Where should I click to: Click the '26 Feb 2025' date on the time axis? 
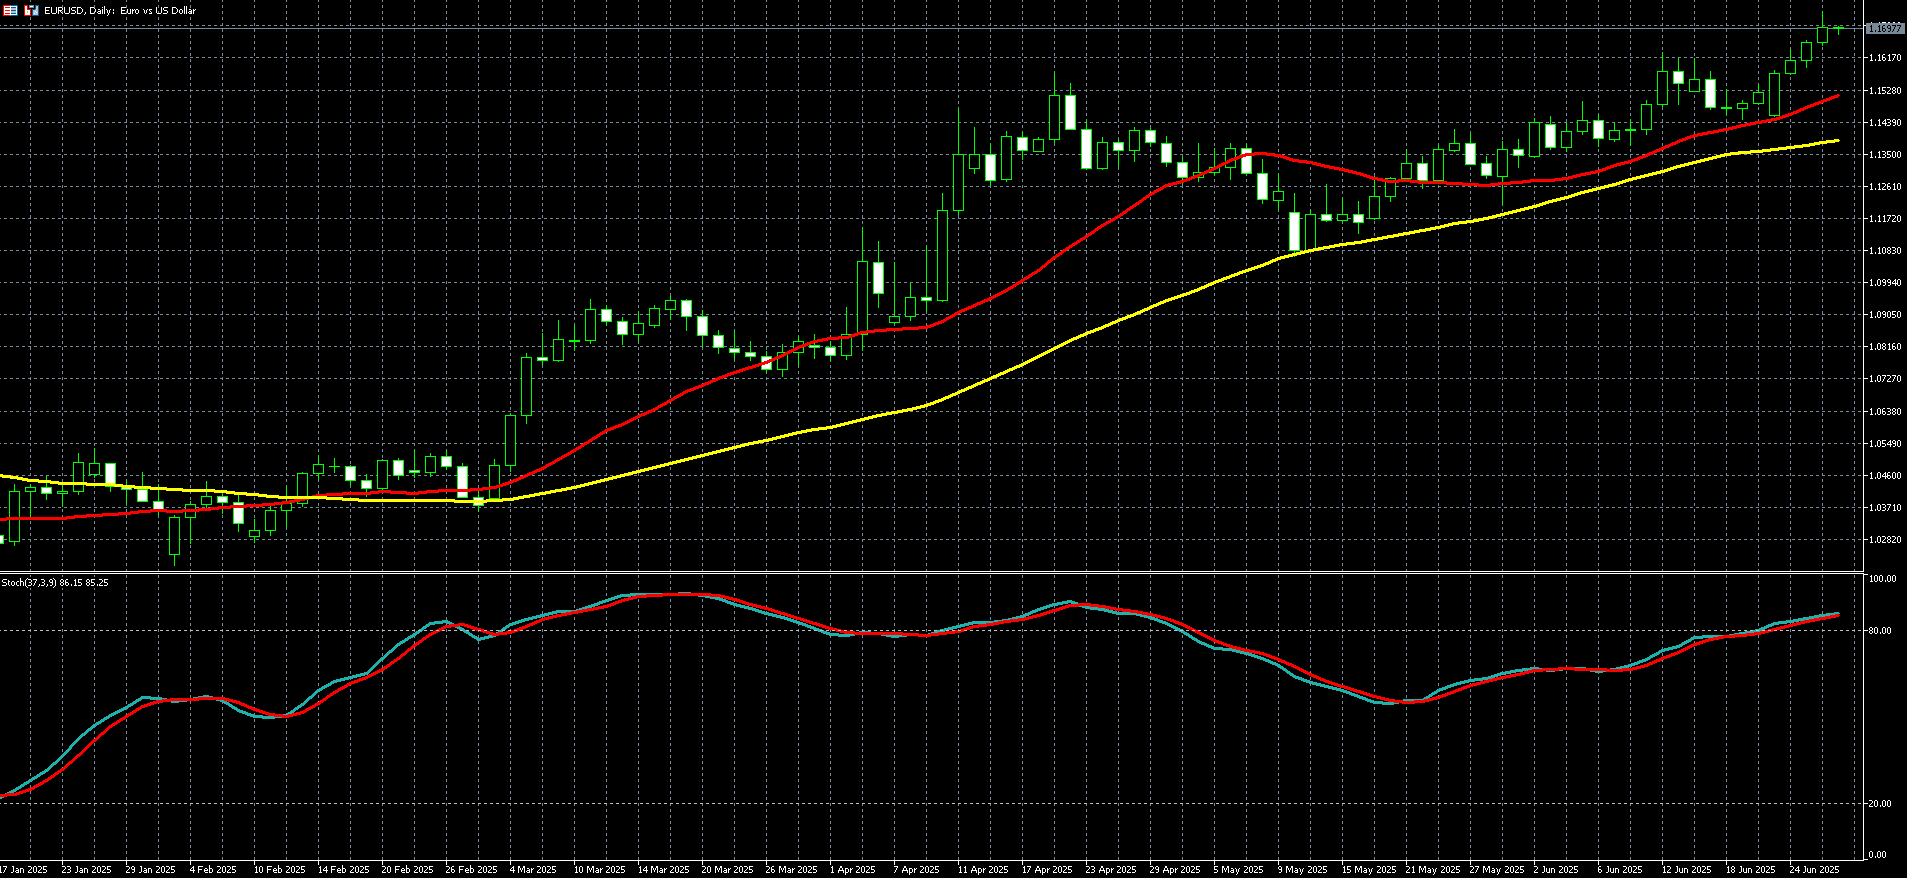[471, 870]
